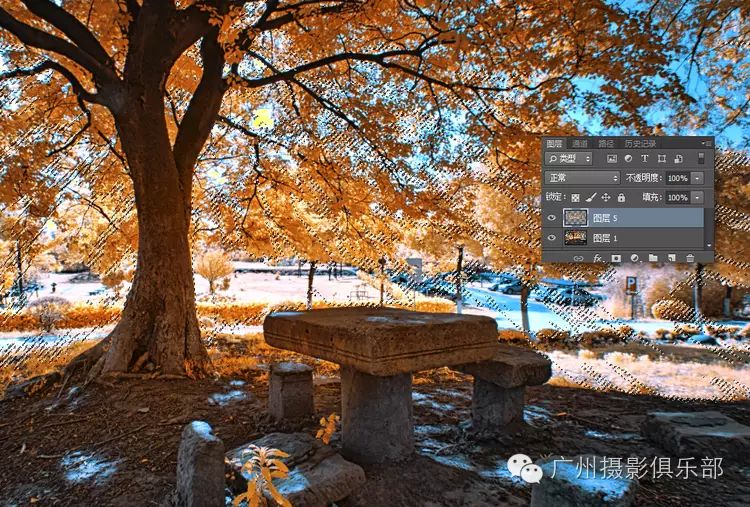750x507 pixels.
Task: Filter for adjustment layers icon
Action: 628,159
